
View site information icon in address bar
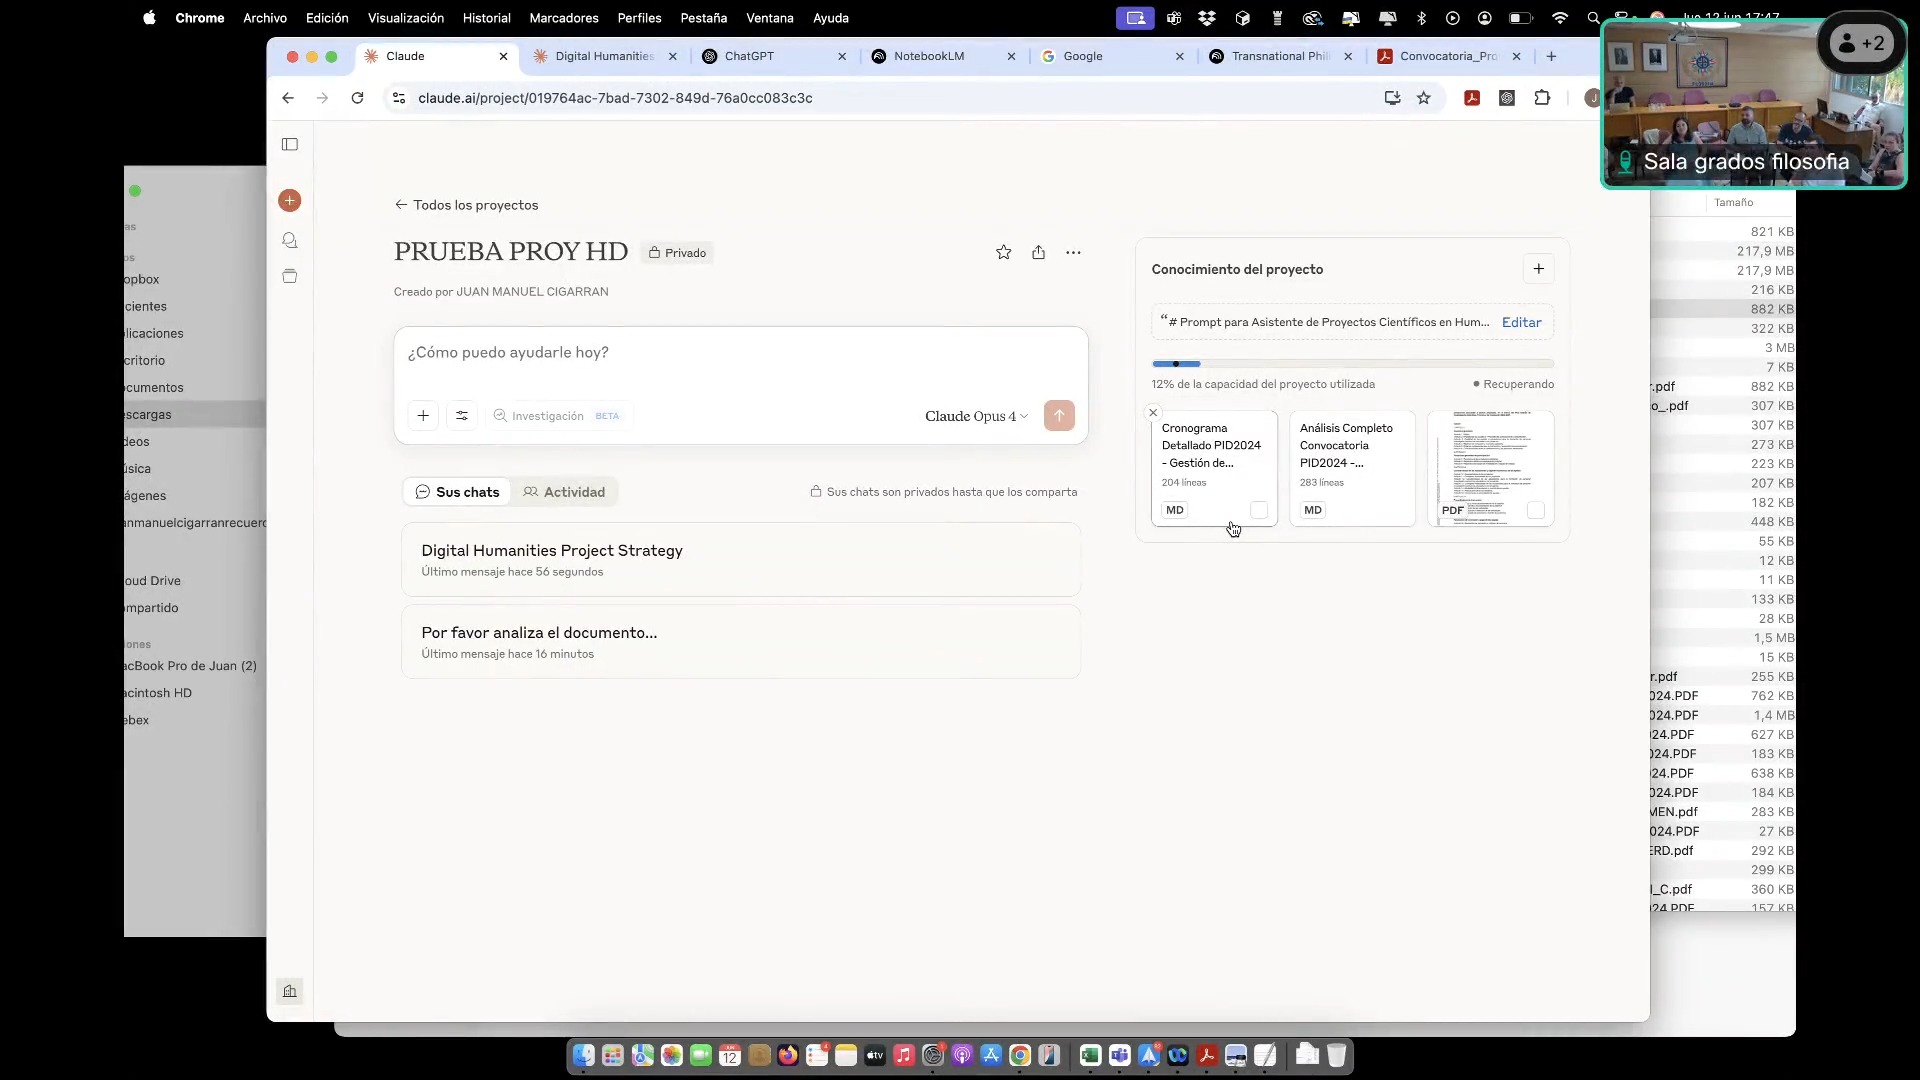[399, 98]
